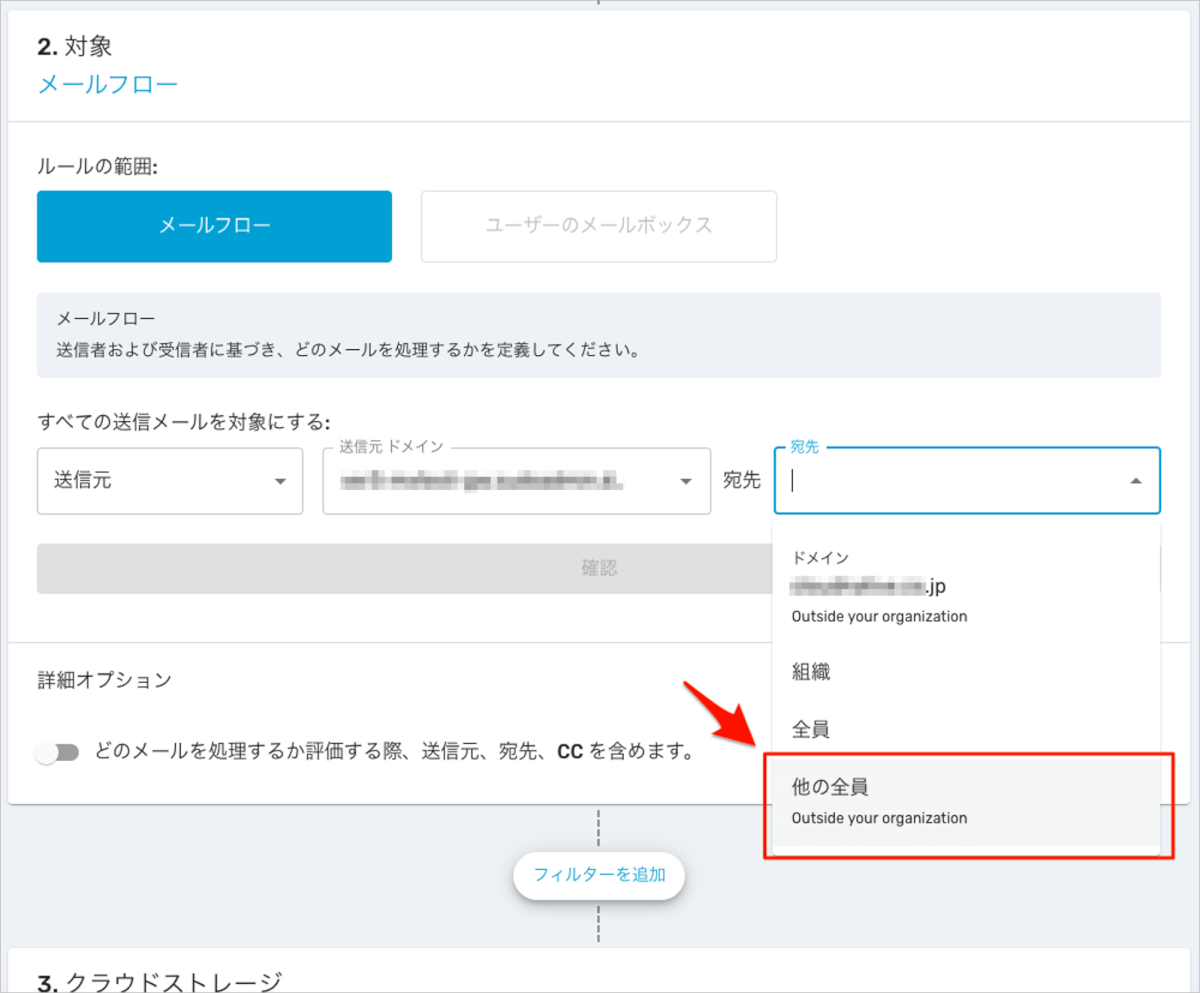Choose the blurred .jp domain option
The height and width of the screenshot is (993, 1200).
(x=966, y=588)
